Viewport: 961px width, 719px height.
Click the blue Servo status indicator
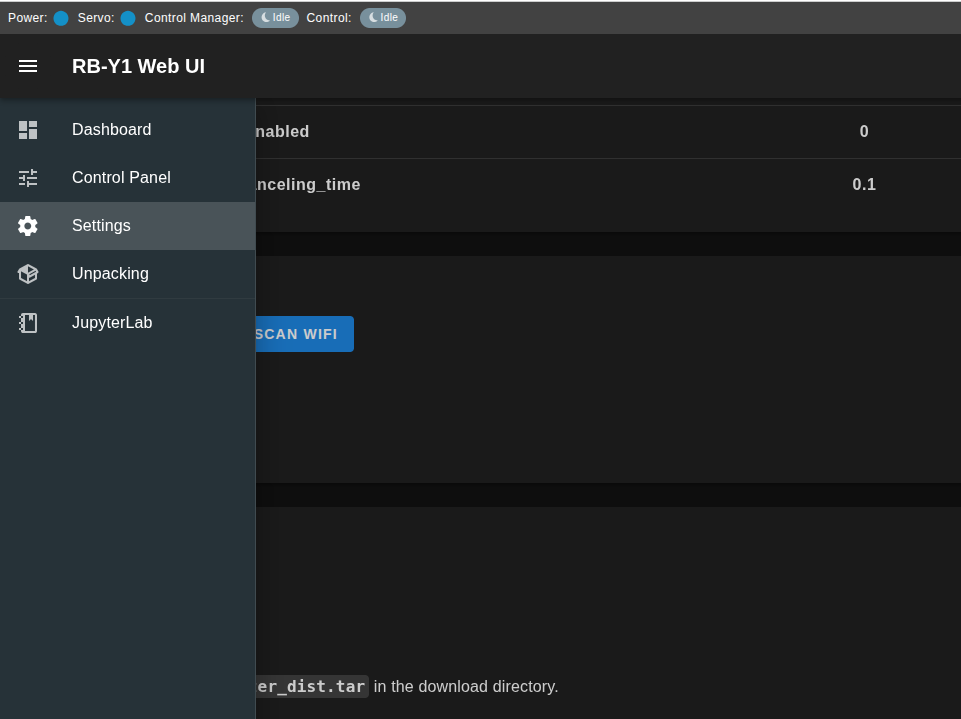pyautogui.click(x=127, y=18)
